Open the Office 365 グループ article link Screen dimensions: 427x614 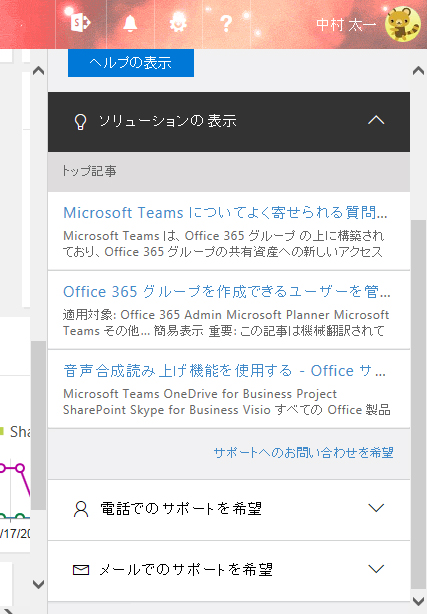tap(227, 292)
